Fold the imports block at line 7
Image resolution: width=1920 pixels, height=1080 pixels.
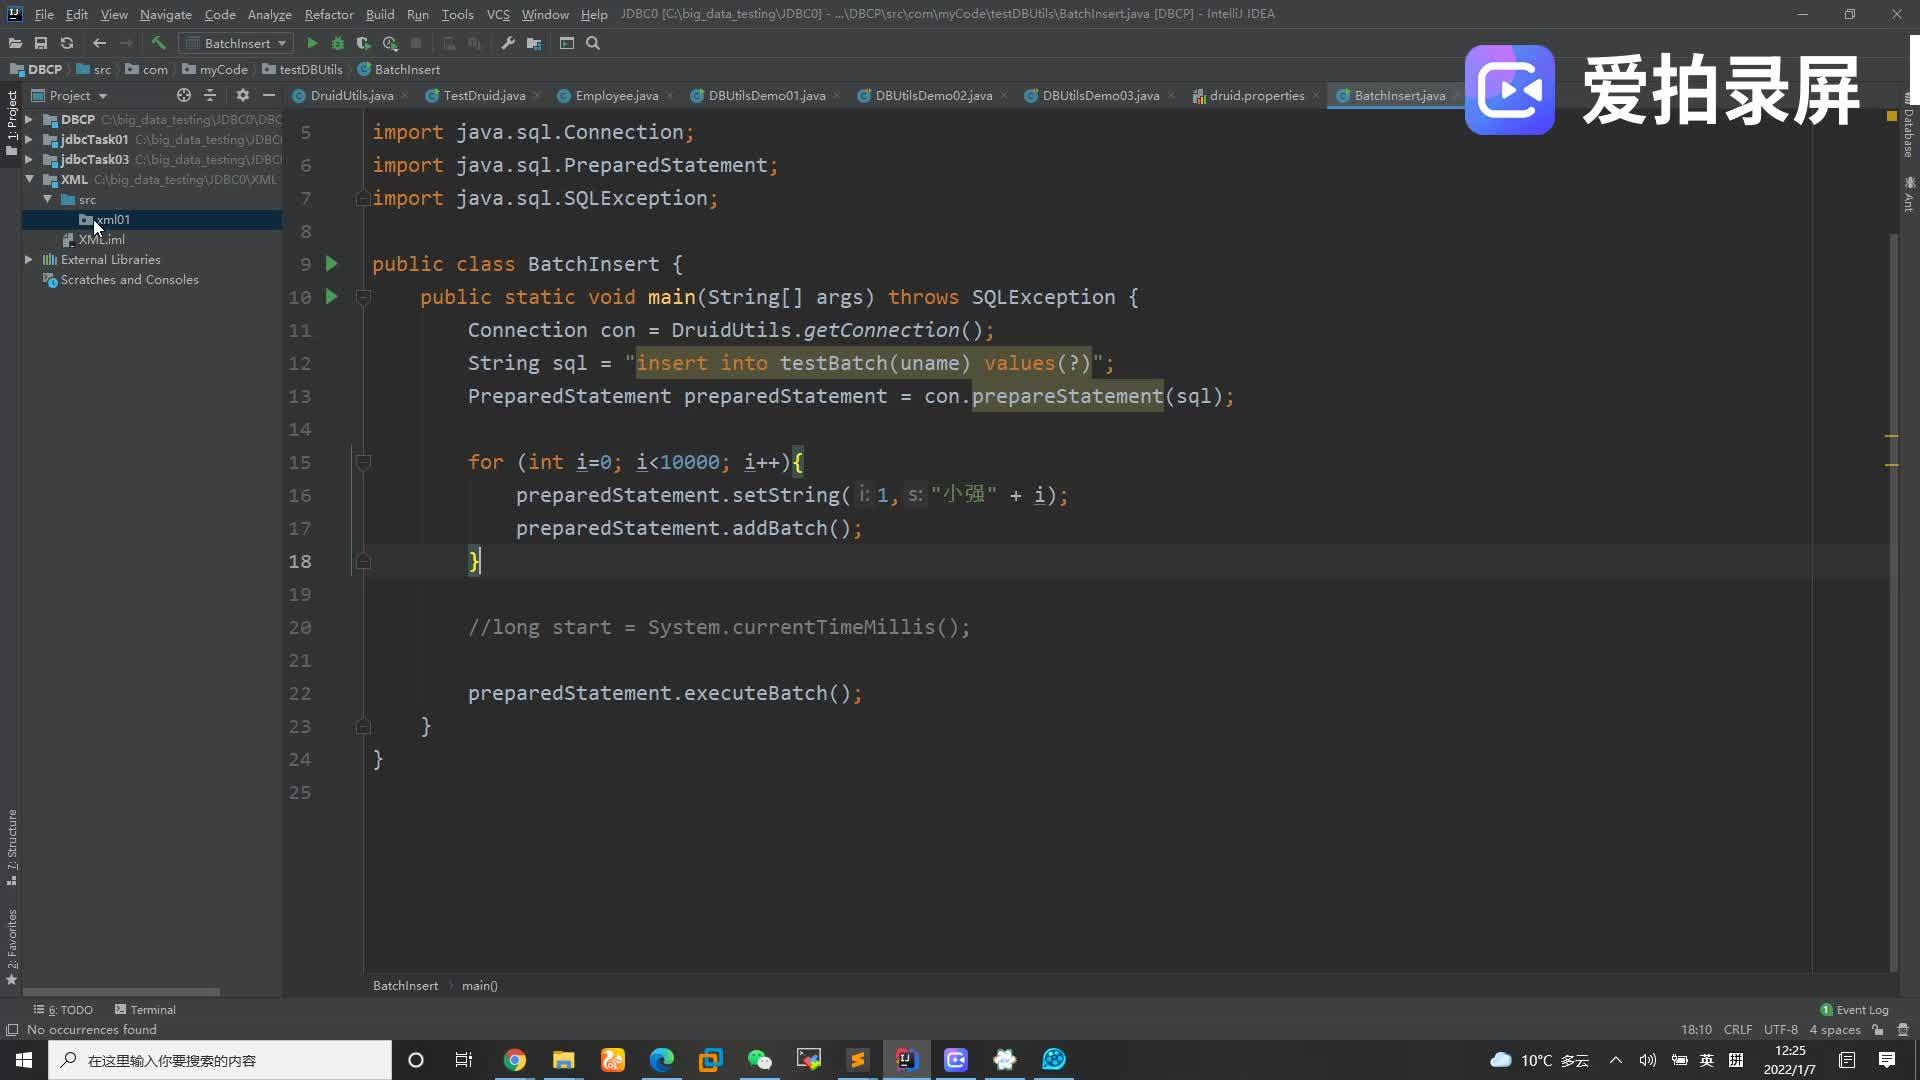[363, 198]
